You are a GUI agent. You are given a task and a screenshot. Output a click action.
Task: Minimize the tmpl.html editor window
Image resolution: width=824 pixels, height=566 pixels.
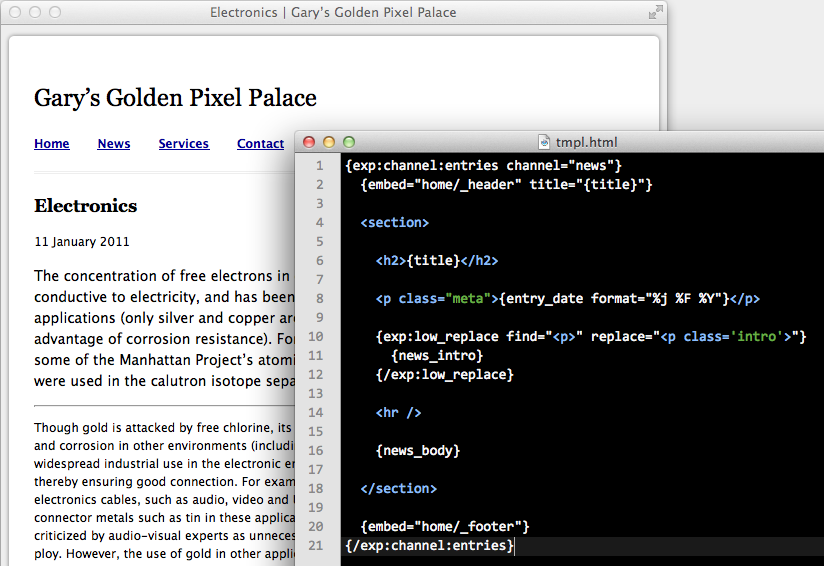[x=329, y=142]
